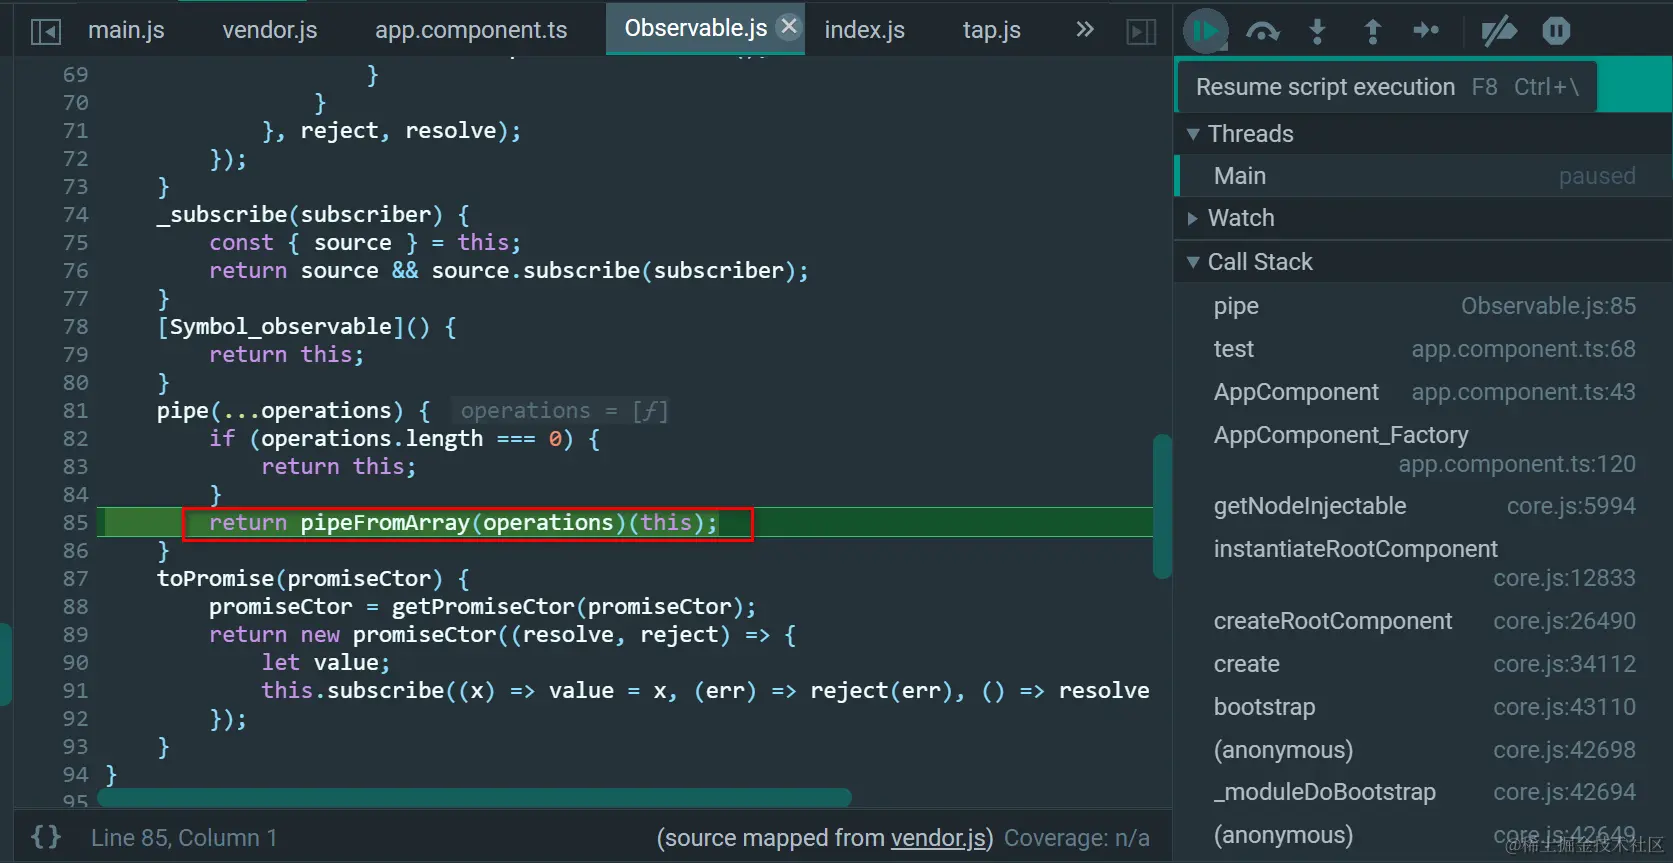Collapse the Call Stack section

click(x=1249, y=262)
